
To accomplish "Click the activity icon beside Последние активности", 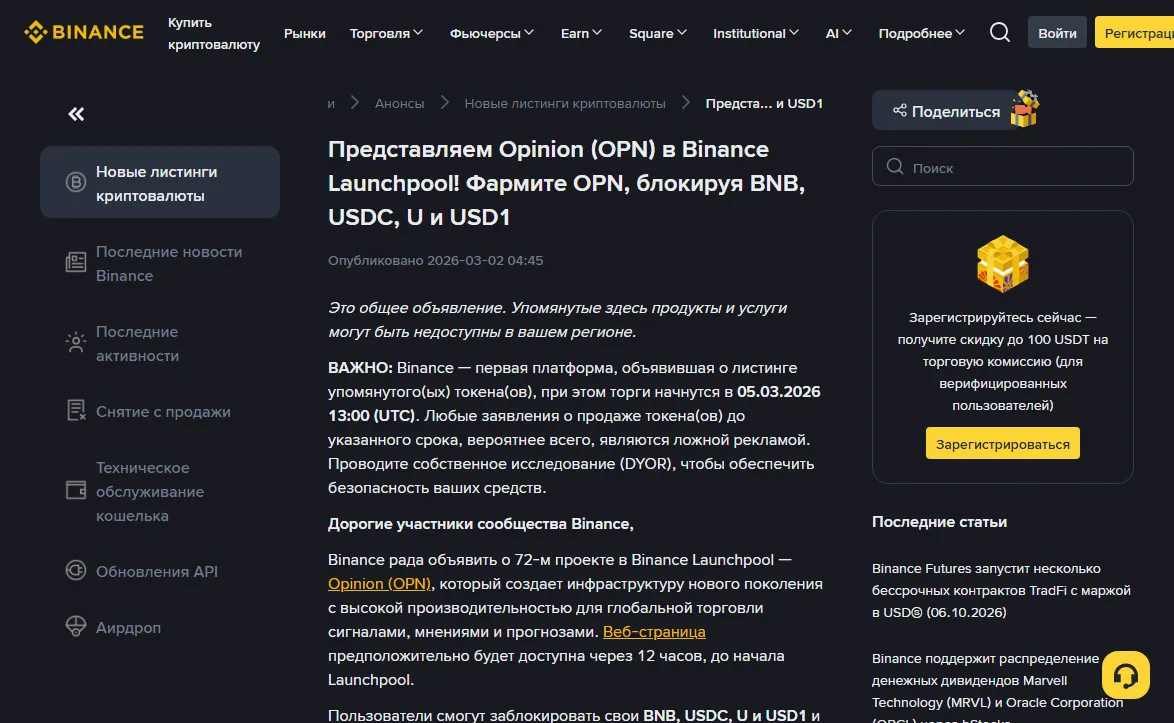I will click(x=76, y=343).
